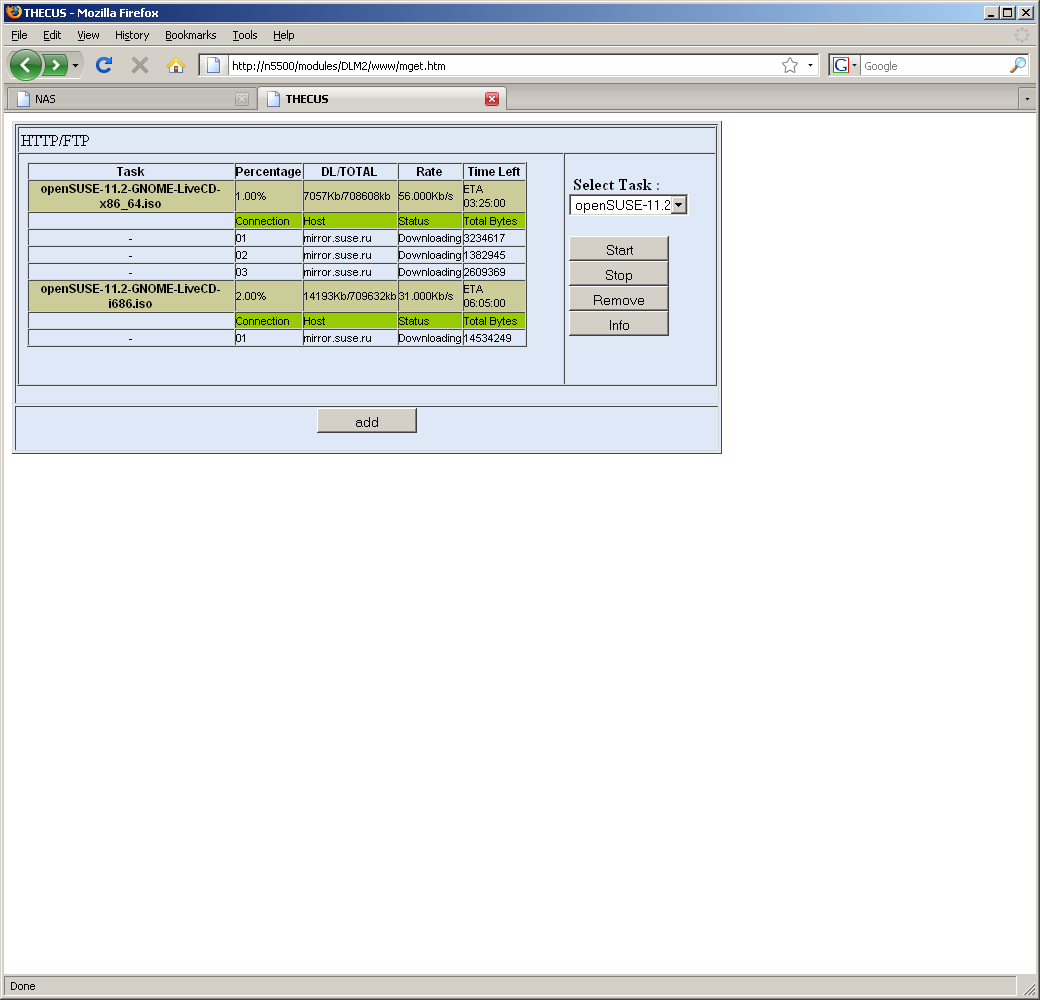Click the ETA 03:25:00 cell
Screen dimensions: 1040x1000
493,196
